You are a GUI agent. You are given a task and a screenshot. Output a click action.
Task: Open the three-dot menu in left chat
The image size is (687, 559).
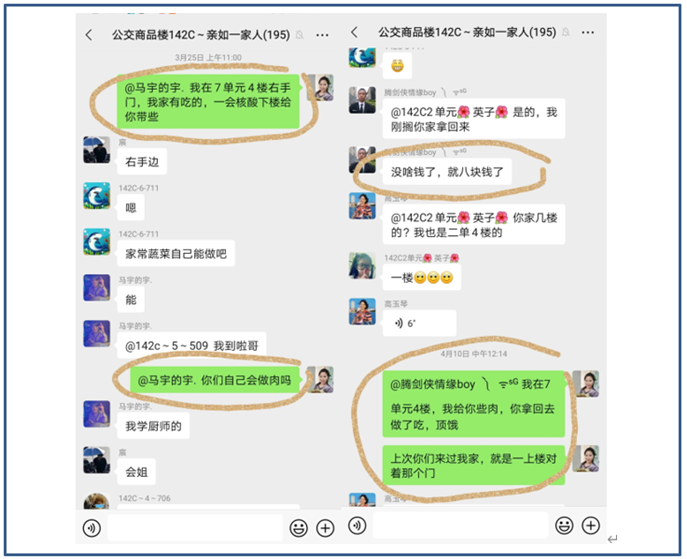pyautogui.click(x=322, y=35)
